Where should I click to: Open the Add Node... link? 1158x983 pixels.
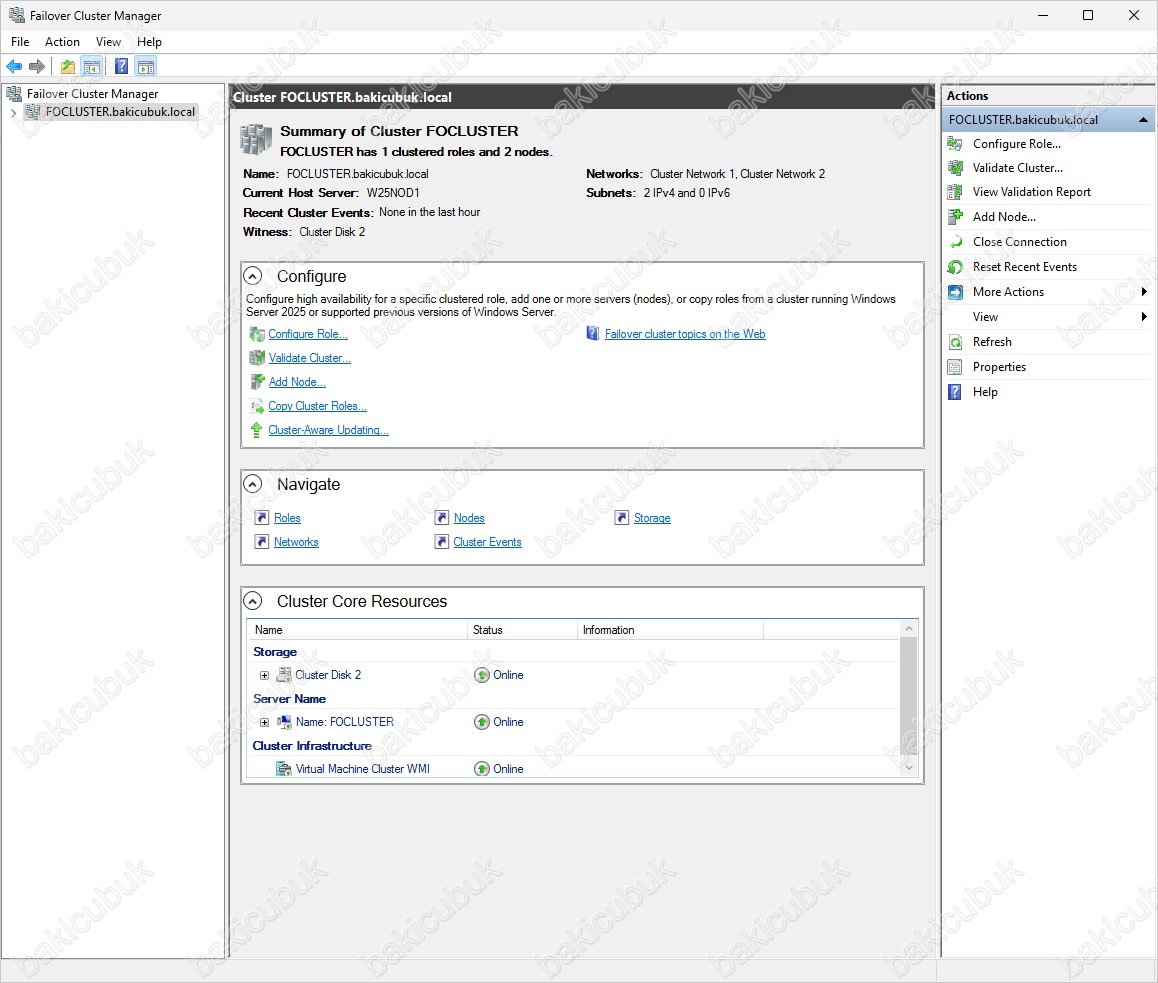[297, 382]
